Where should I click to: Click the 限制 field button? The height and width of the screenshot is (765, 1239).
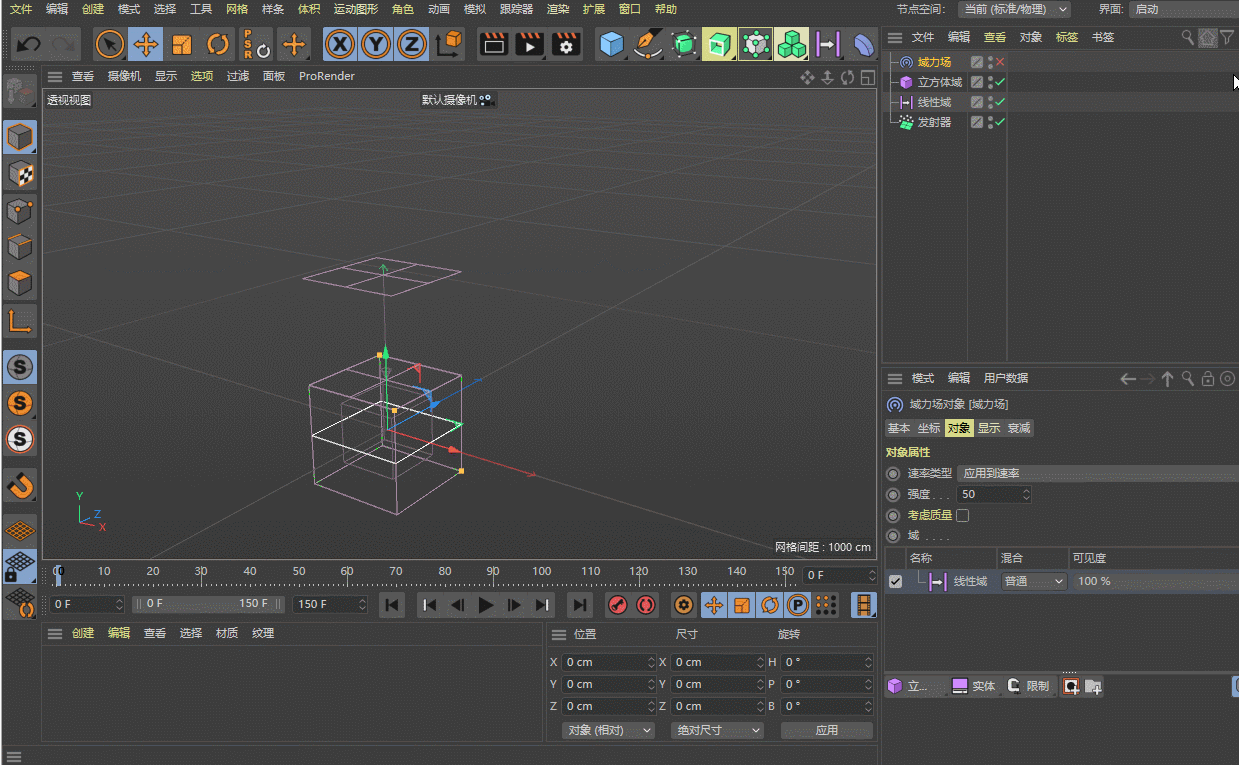coord(1029,686)
